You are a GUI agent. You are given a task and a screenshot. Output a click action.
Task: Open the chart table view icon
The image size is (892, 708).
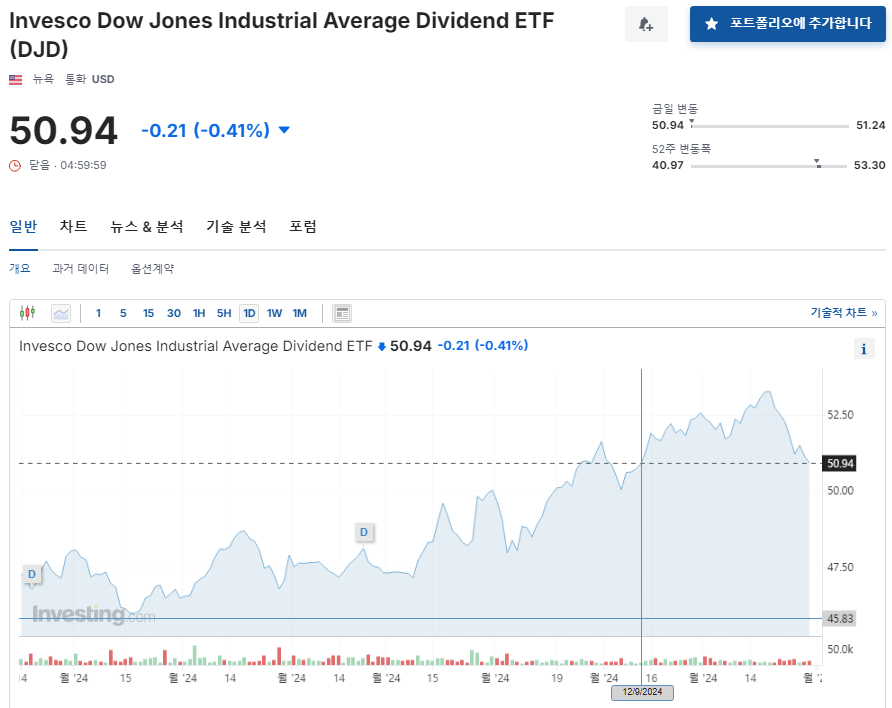pyautogui.click(x=342, y=313)
